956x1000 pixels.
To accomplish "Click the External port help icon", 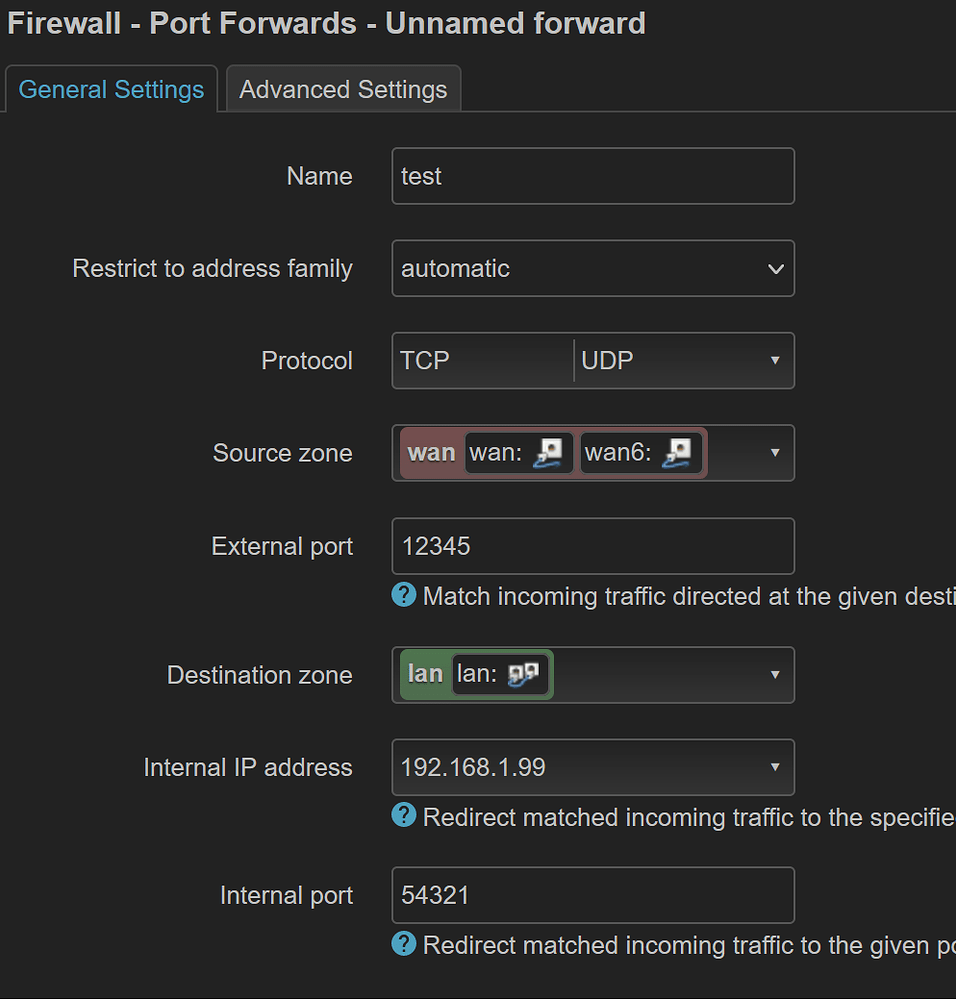I will [404, 596].
